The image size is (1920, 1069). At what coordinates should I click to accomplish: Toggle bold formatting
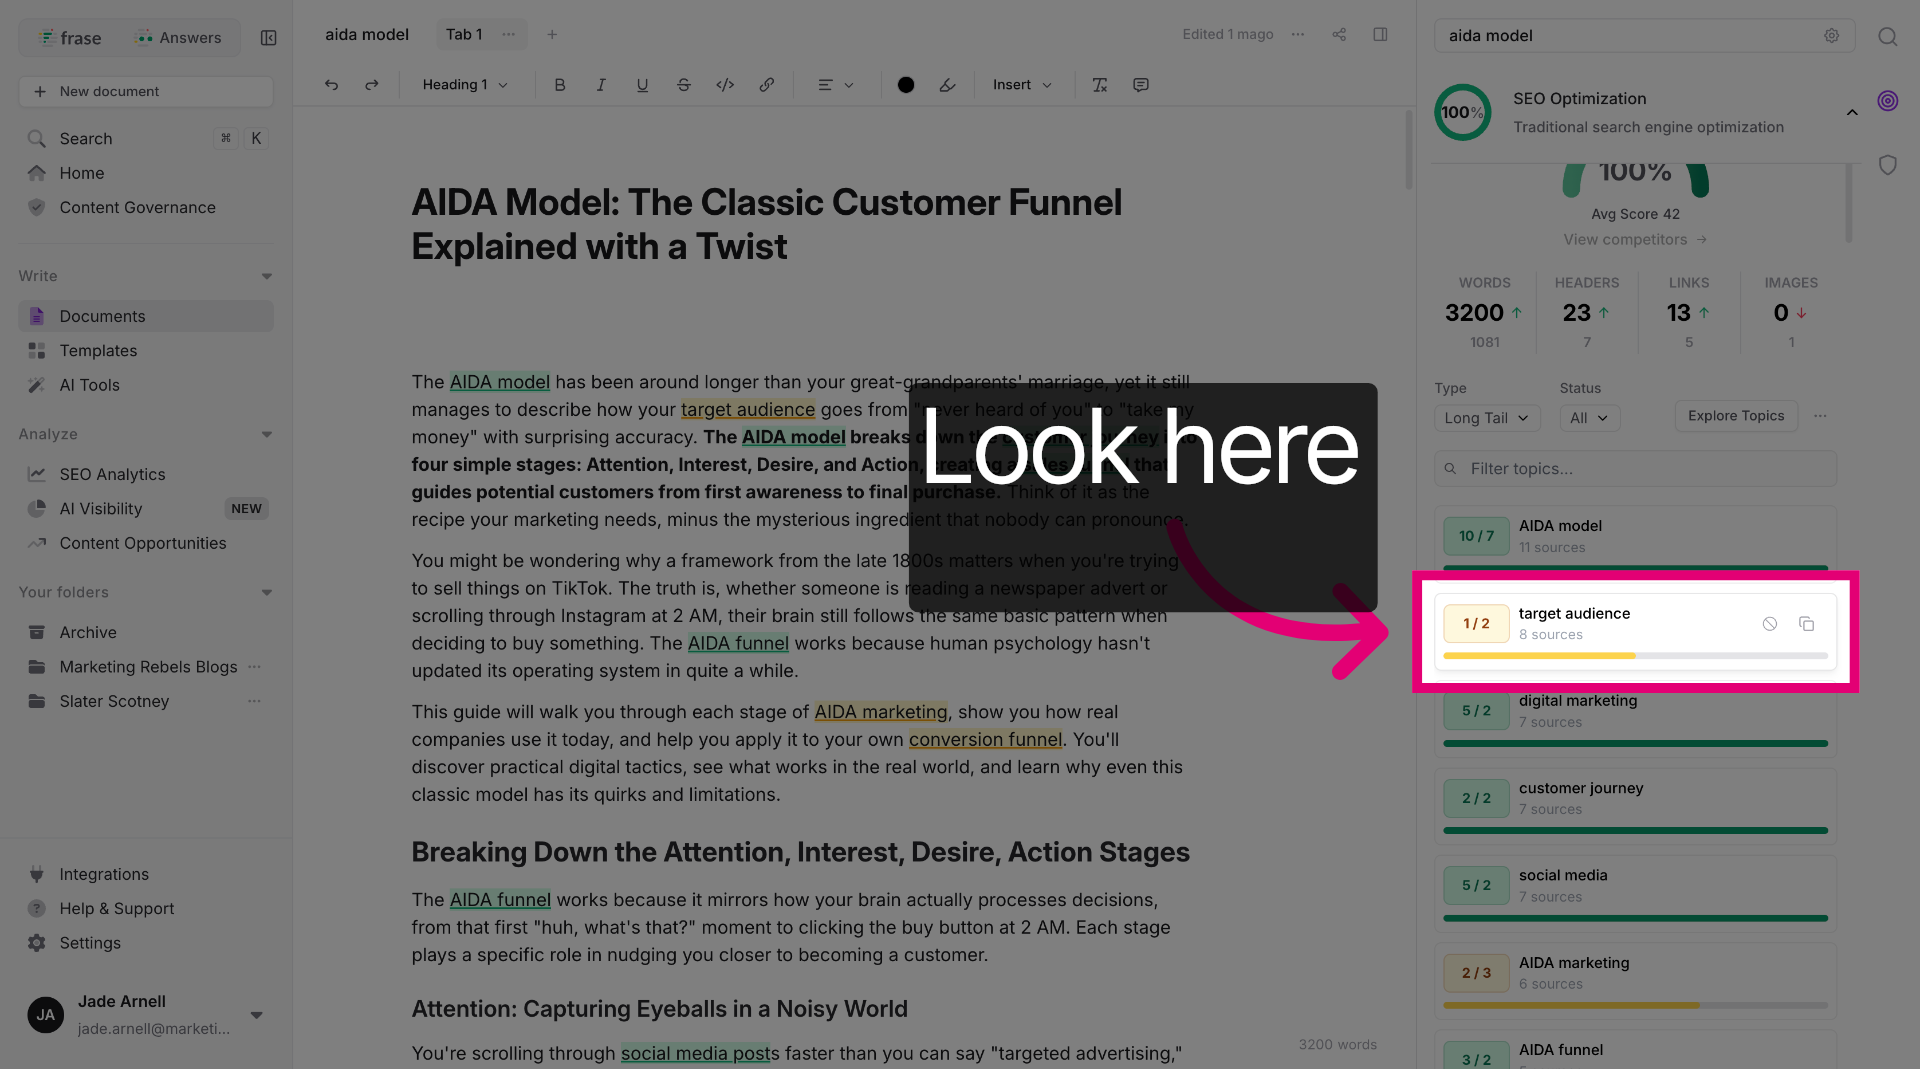(560, 85)
